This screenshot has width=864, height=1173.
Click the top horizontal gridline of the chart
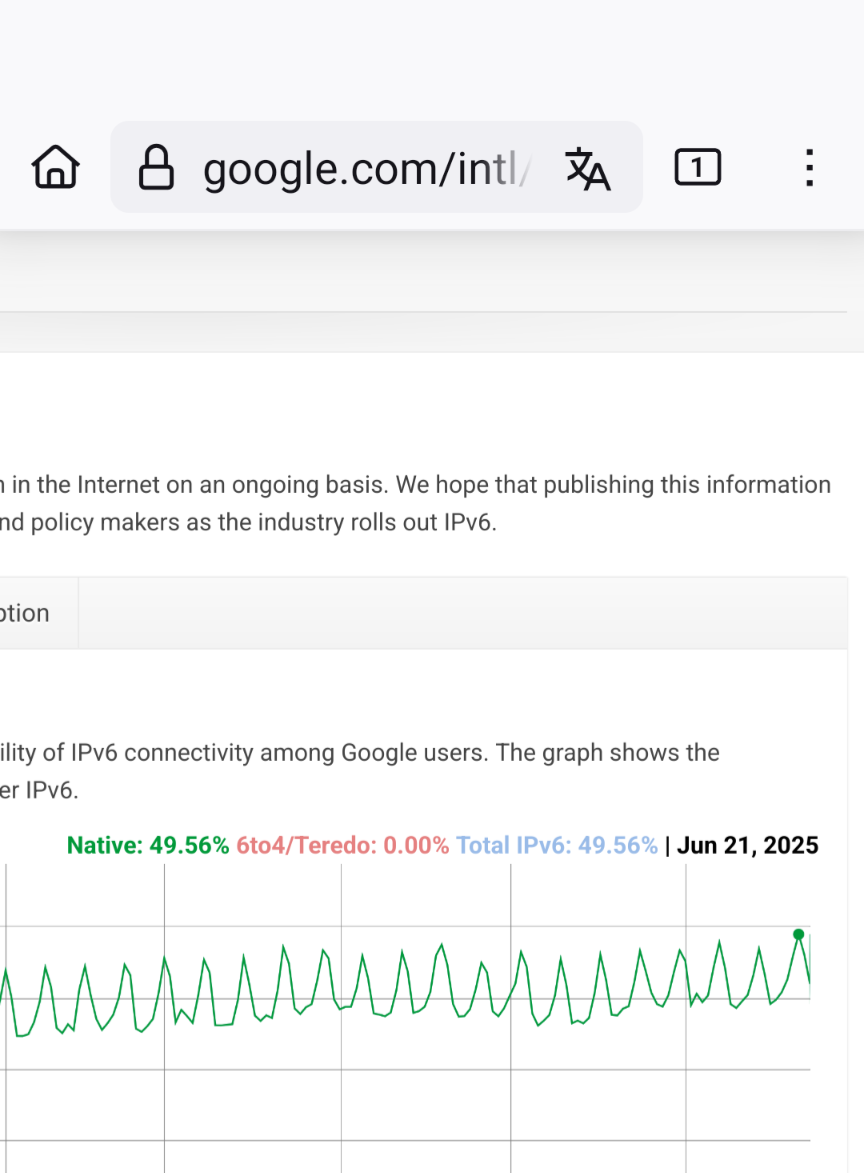[404, 927]
